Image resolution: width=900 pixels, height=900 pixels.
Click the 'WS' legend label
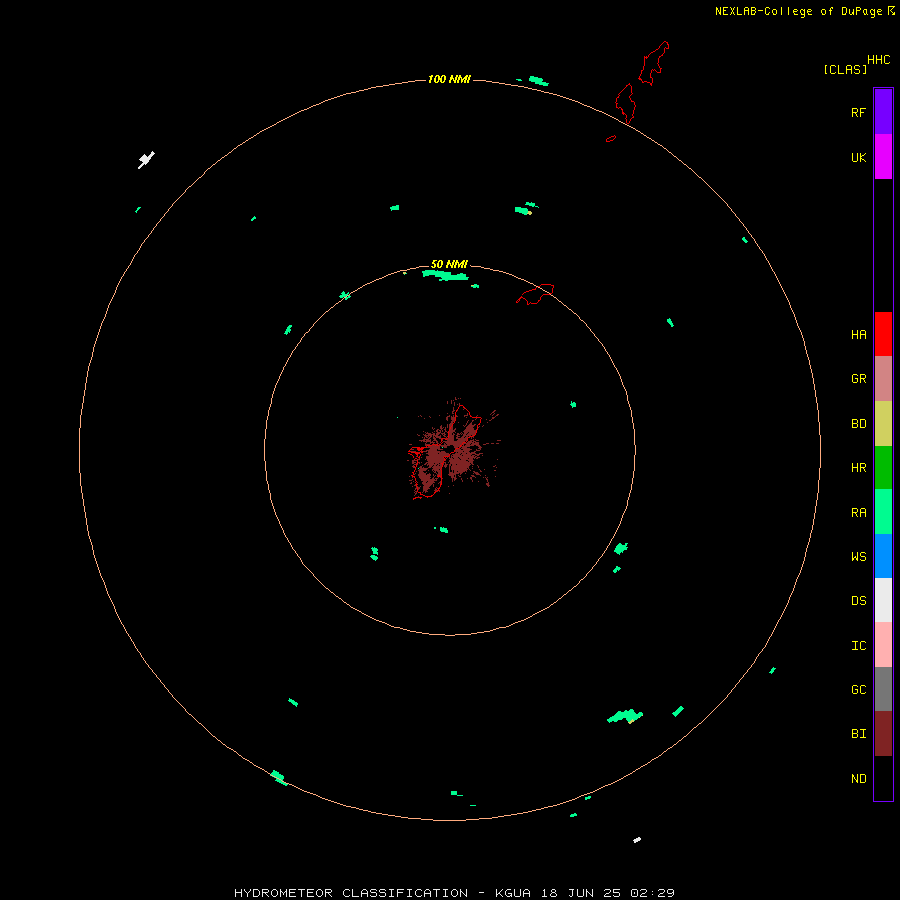858,557
